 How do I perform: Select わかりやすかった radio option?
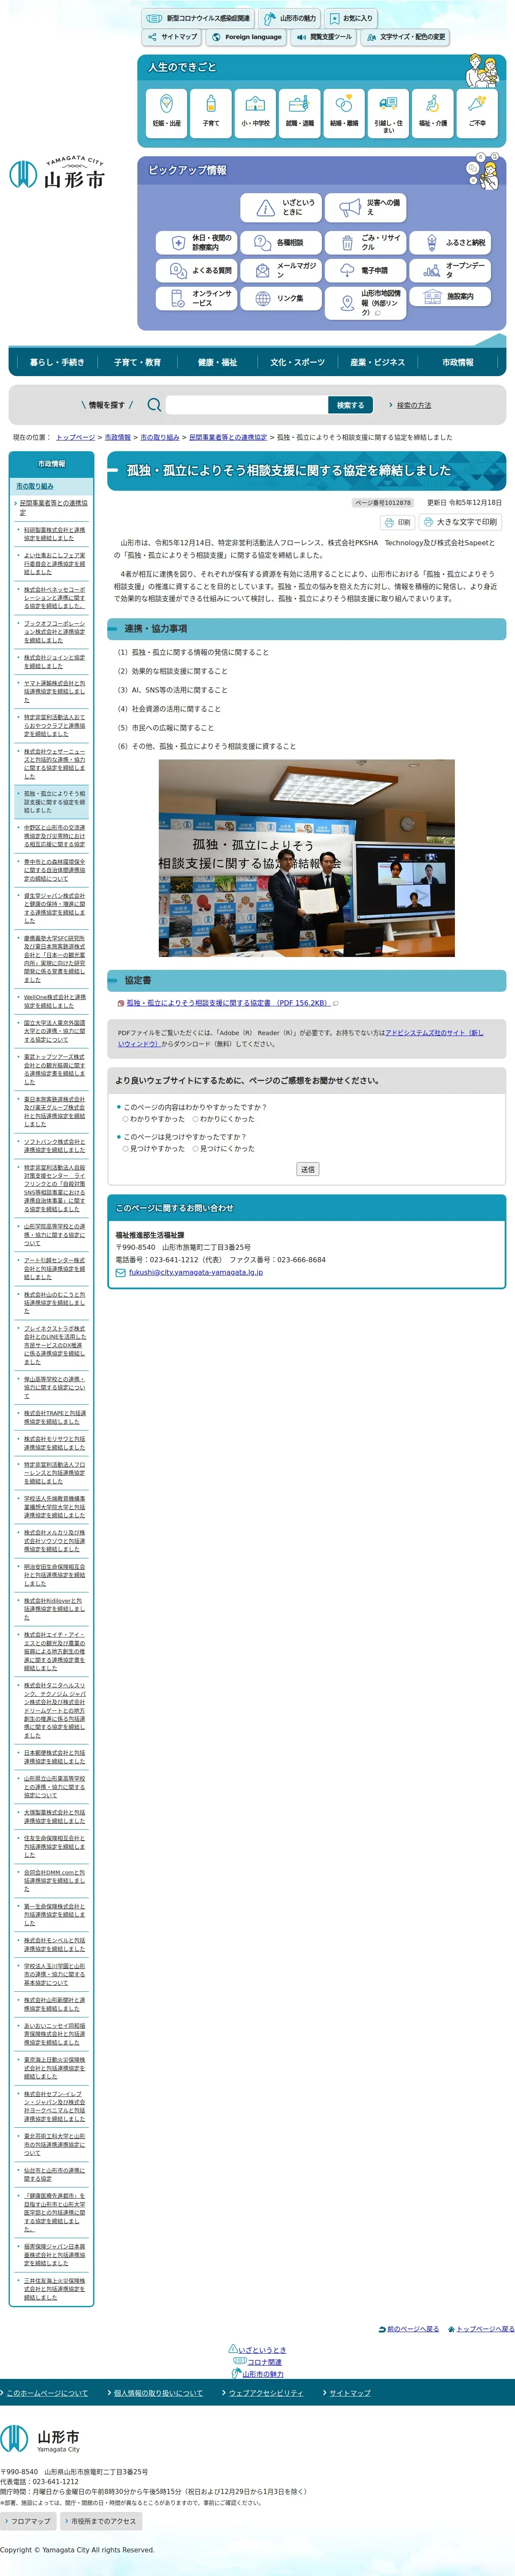point(126,1119)
